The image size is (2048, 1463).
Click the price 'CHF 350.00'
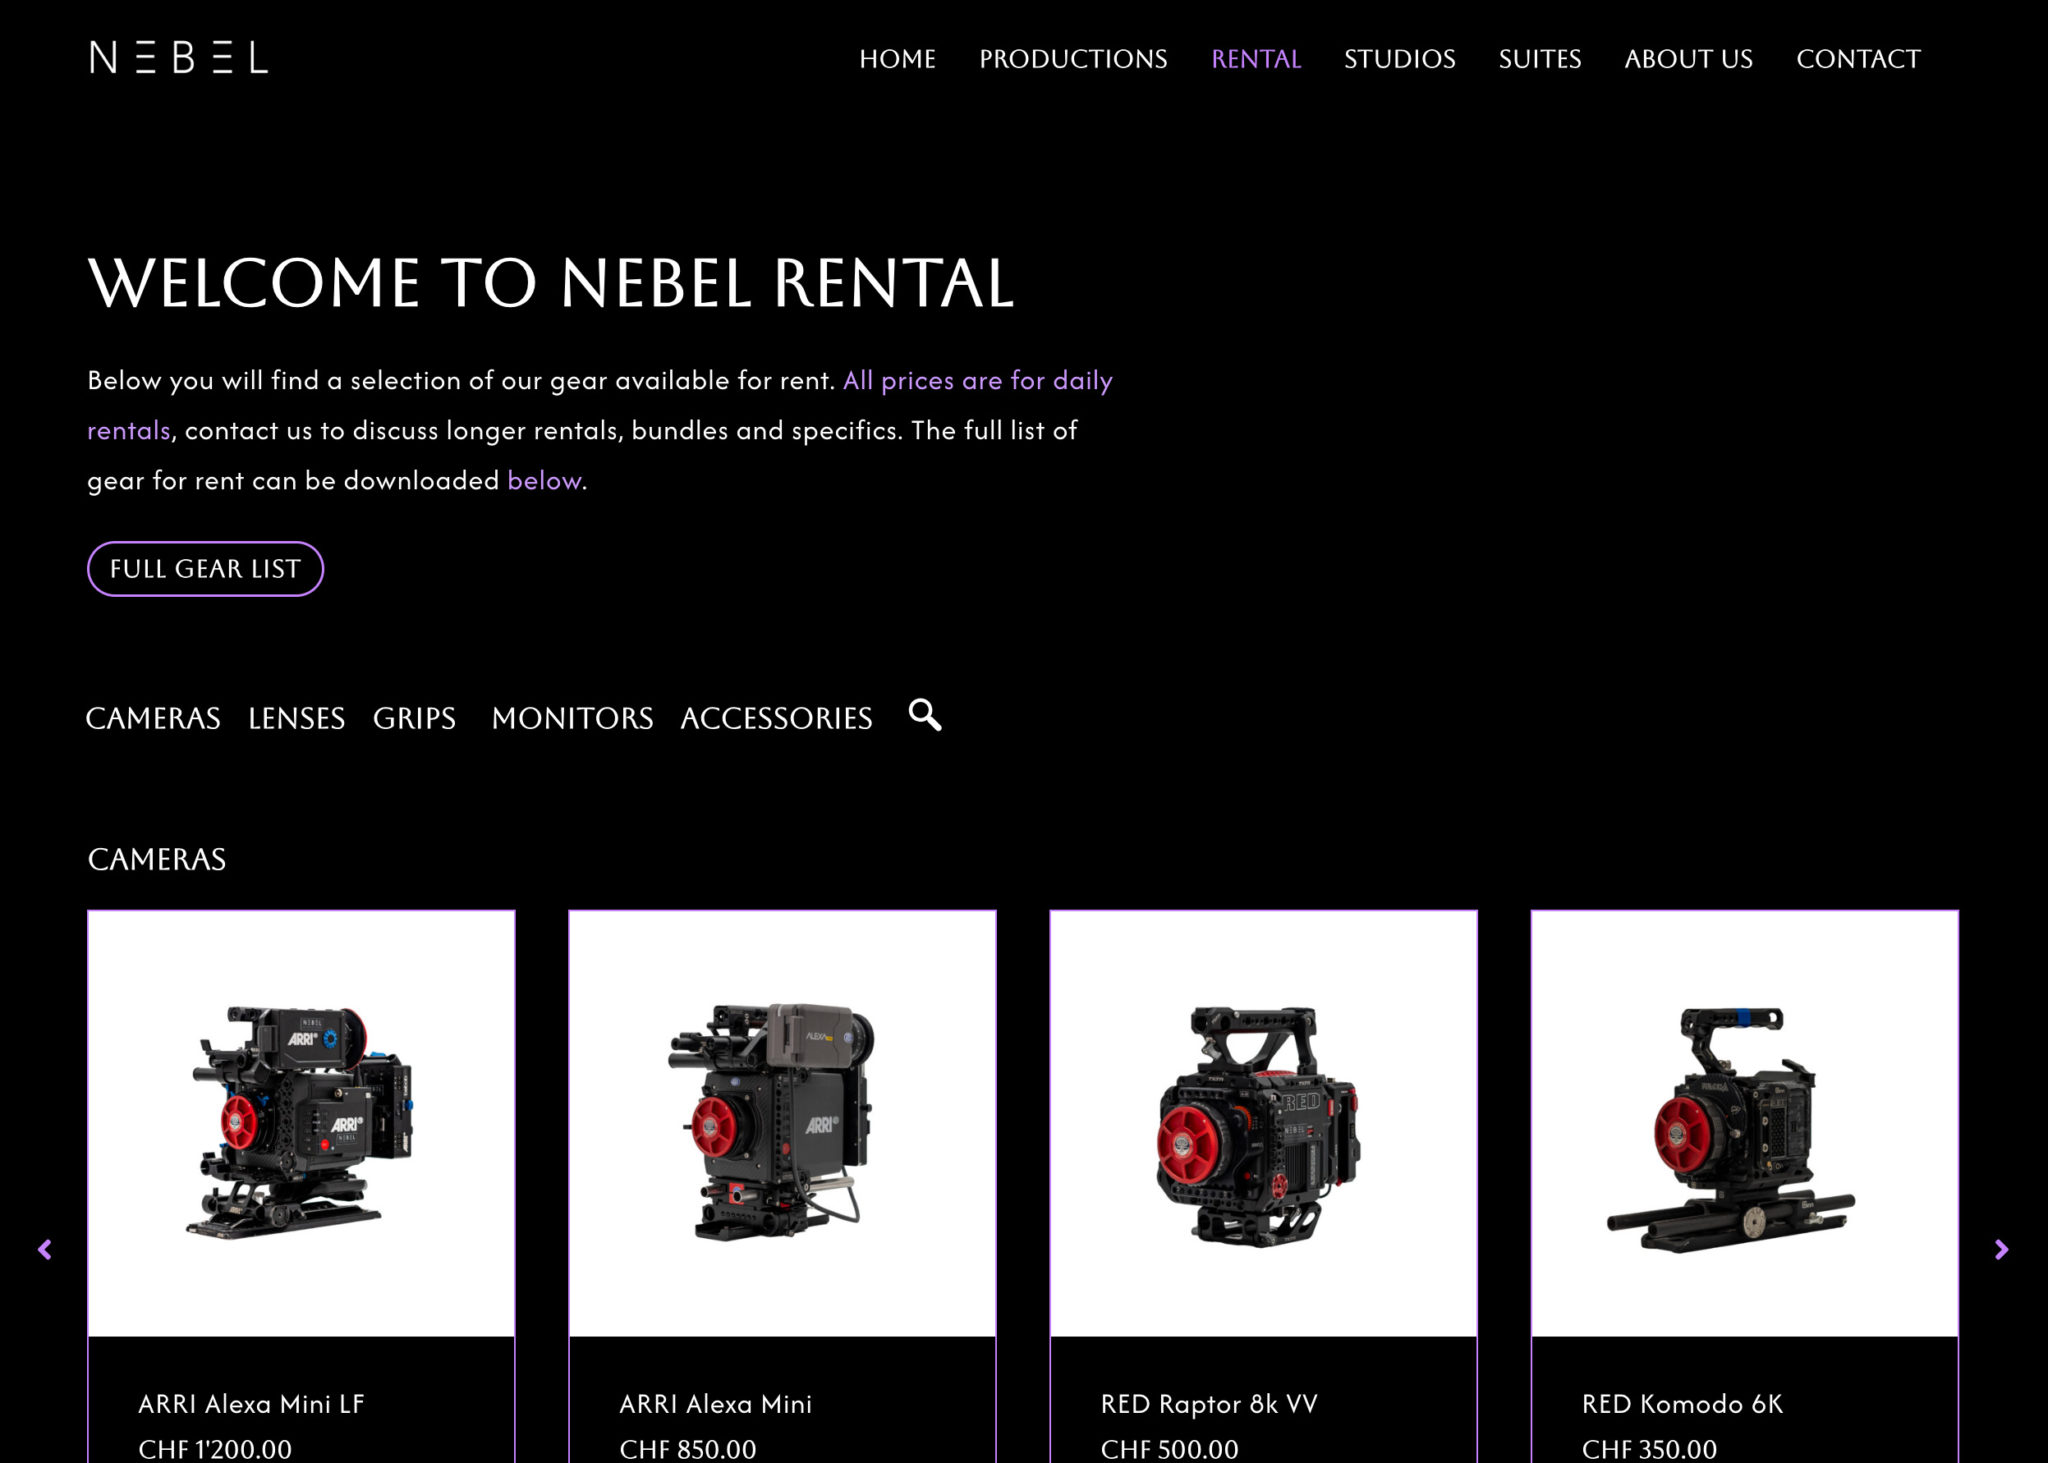[x=1649, y=1449]
